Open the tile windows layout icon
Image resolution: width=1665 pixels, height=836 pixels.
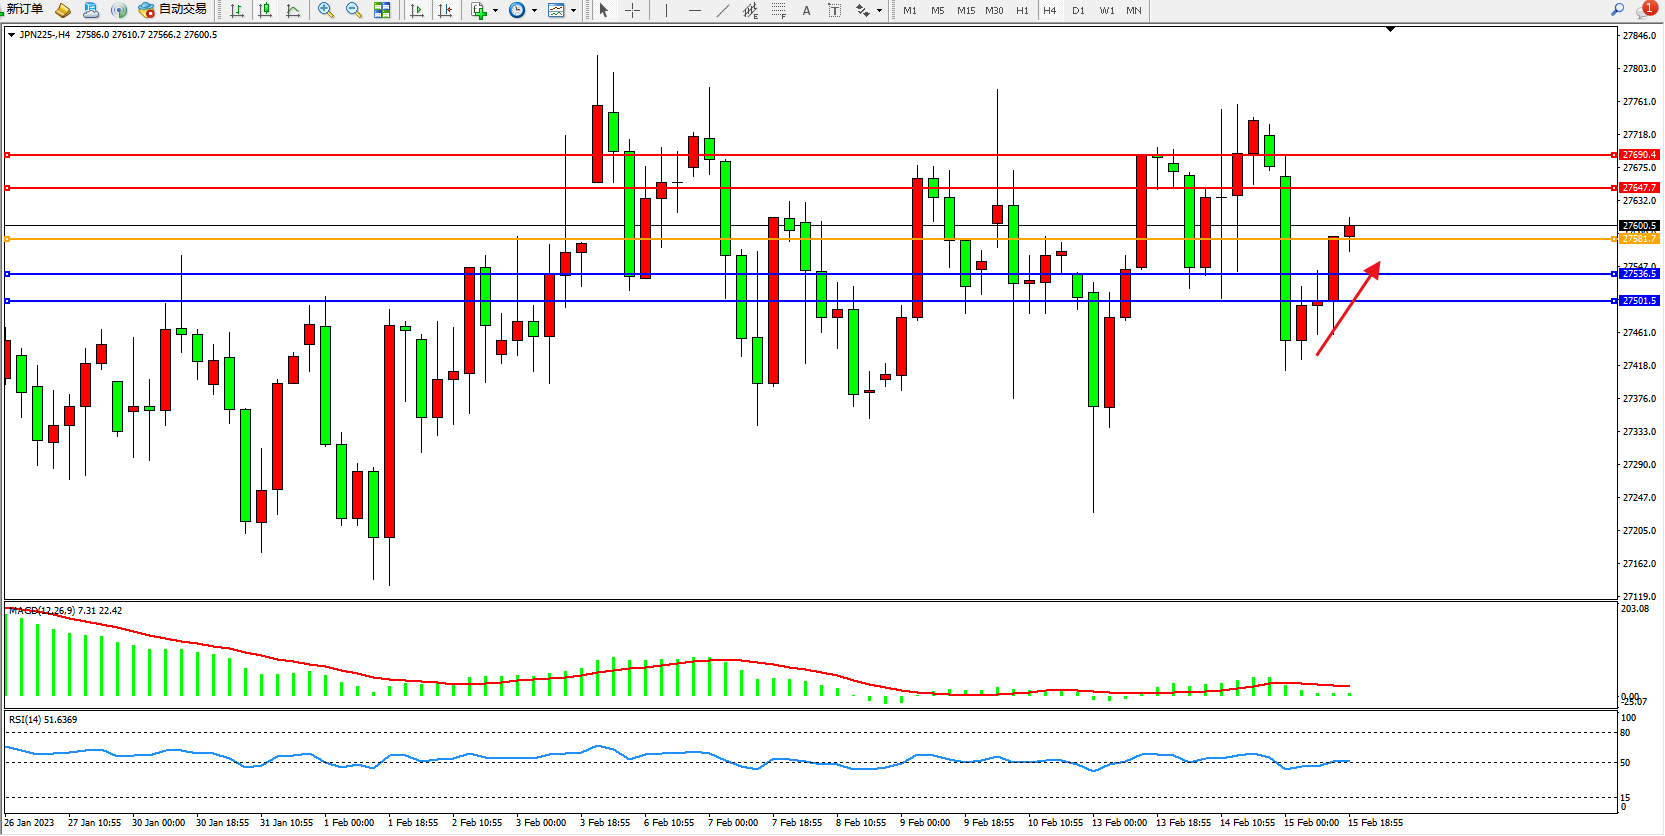click(x=382, y=10)
